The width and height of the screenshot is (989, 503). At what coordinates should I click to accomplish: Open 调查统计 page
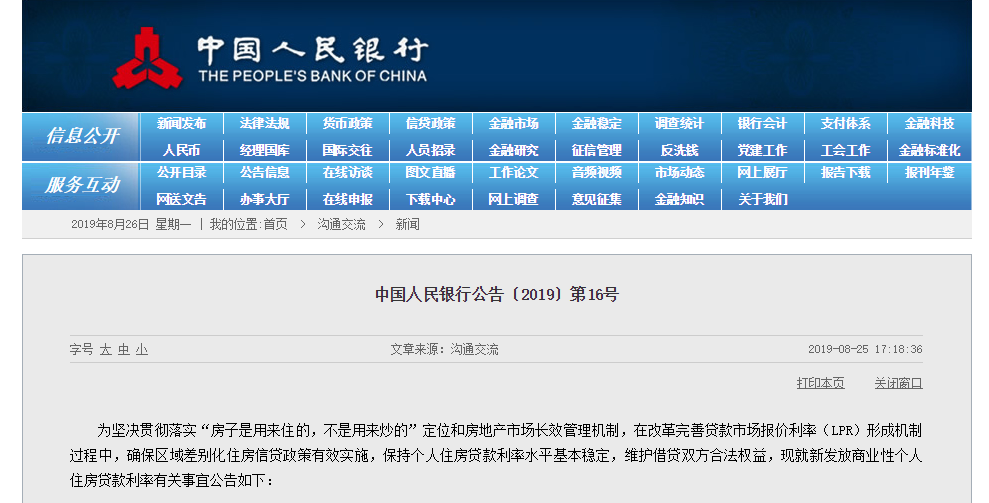679,124
